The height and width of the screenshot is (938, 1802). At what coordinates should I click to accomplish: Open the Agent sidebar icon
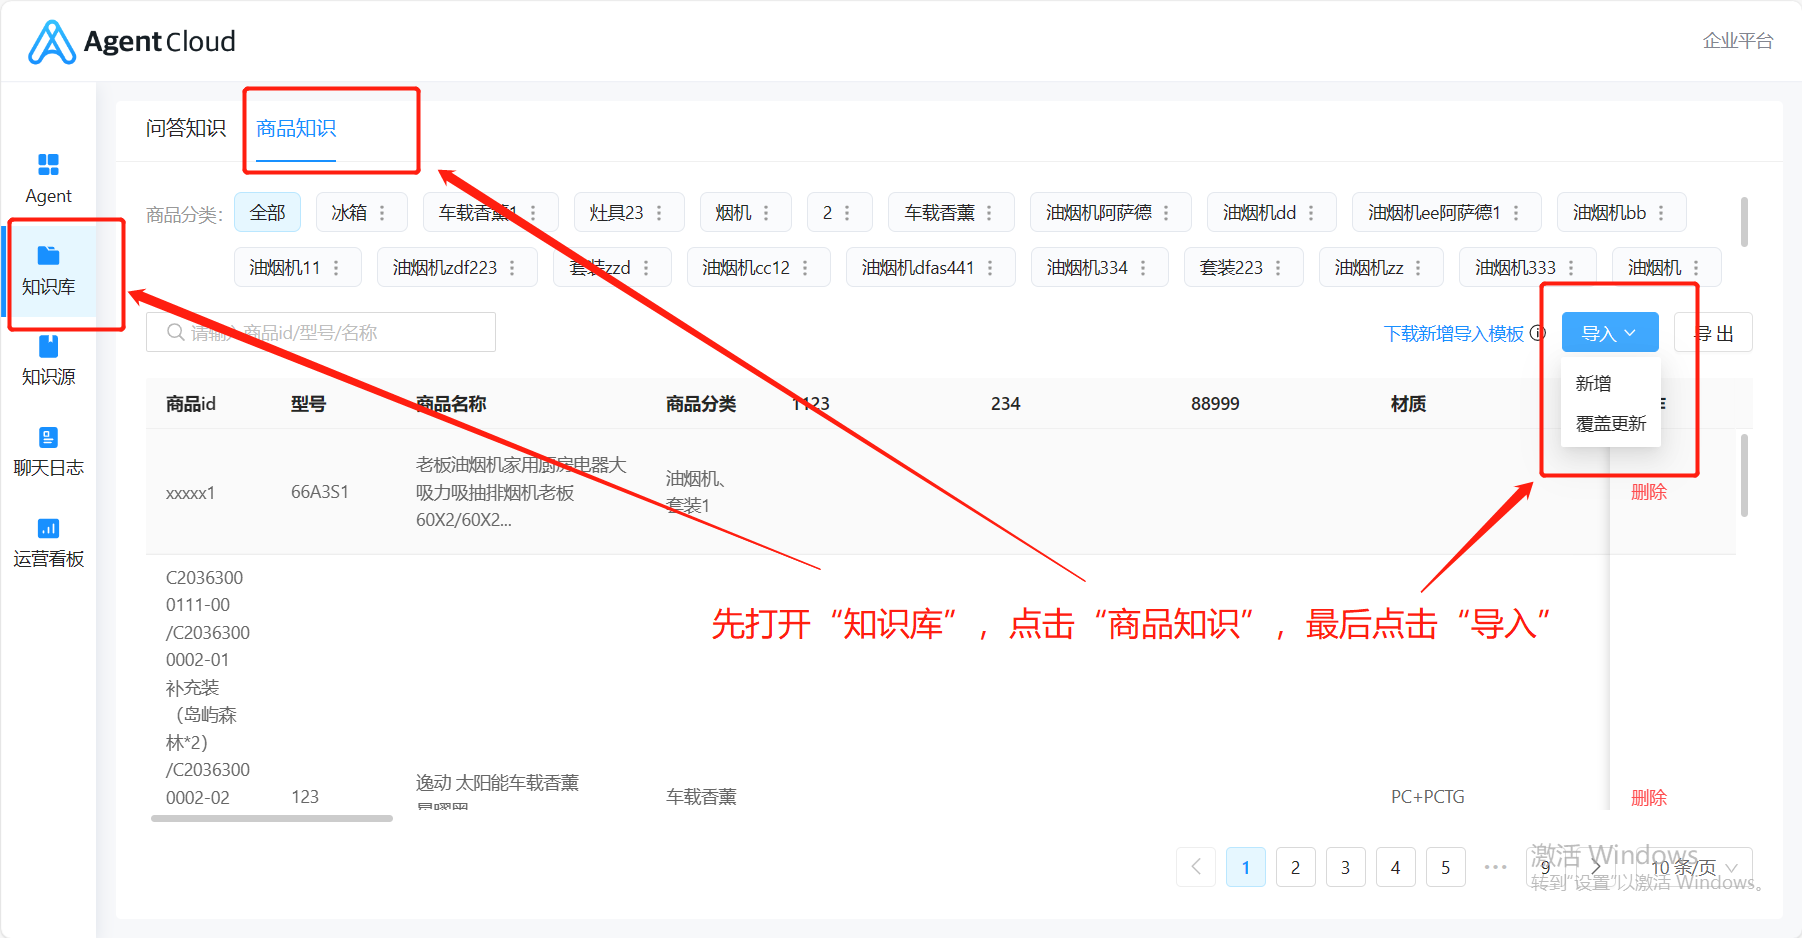point(48,164)
